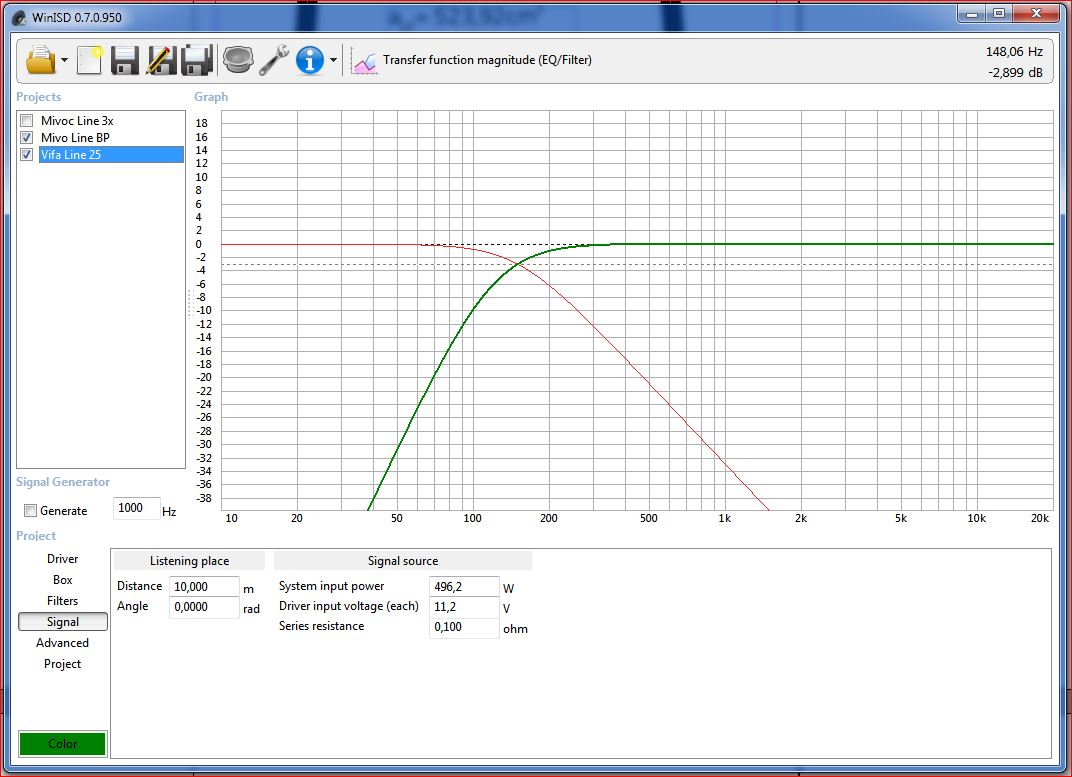Click the splitter handle left of graph
The height and width of the screenshot is (777, 1072).
(x=189, y=304)
